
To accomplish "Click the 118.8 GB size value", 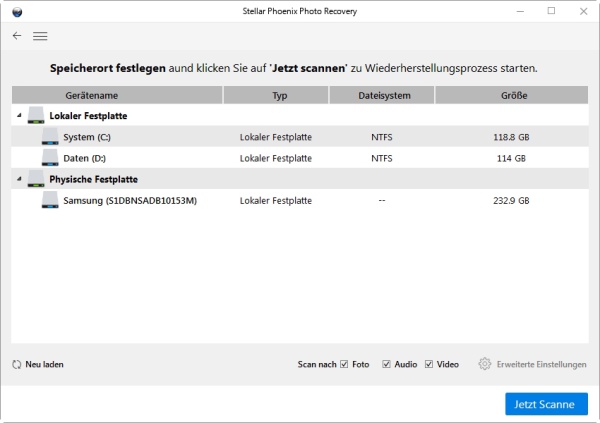I will pos(511,137).
